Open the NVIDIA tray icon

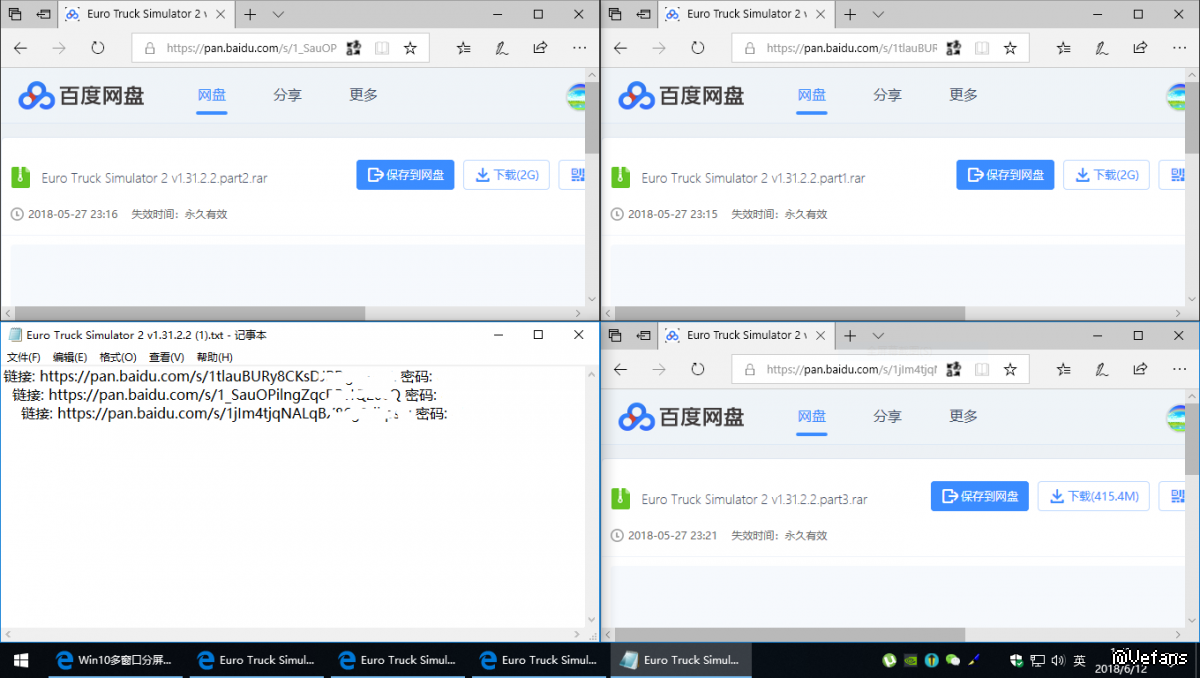[x=910, y=660]
